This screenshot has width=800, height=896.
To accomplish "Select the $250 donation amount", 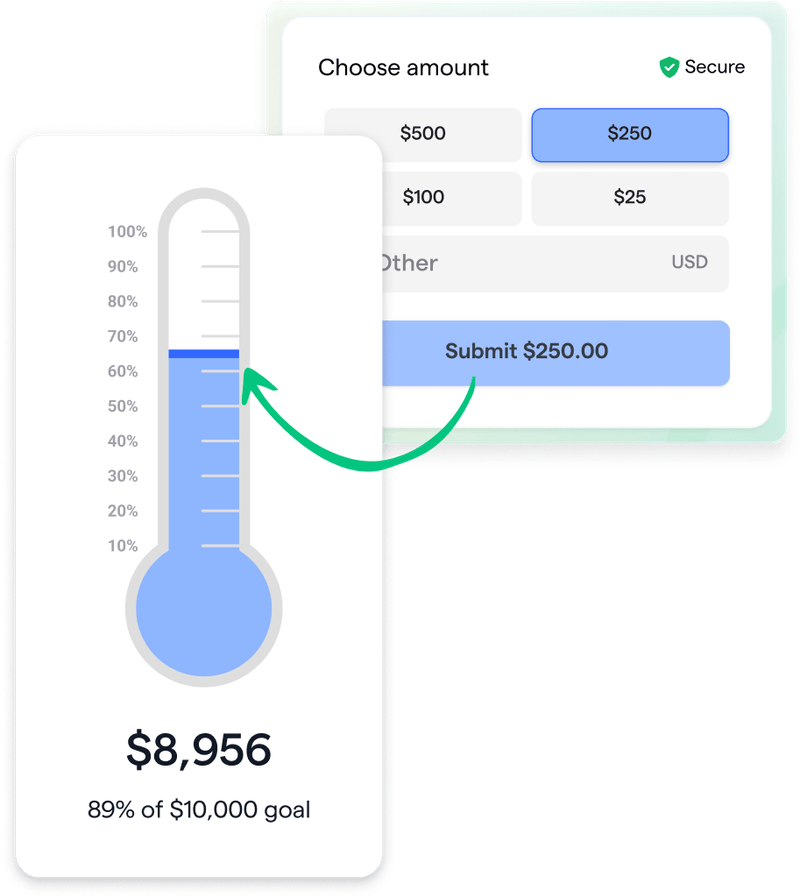I will (630, 135).
